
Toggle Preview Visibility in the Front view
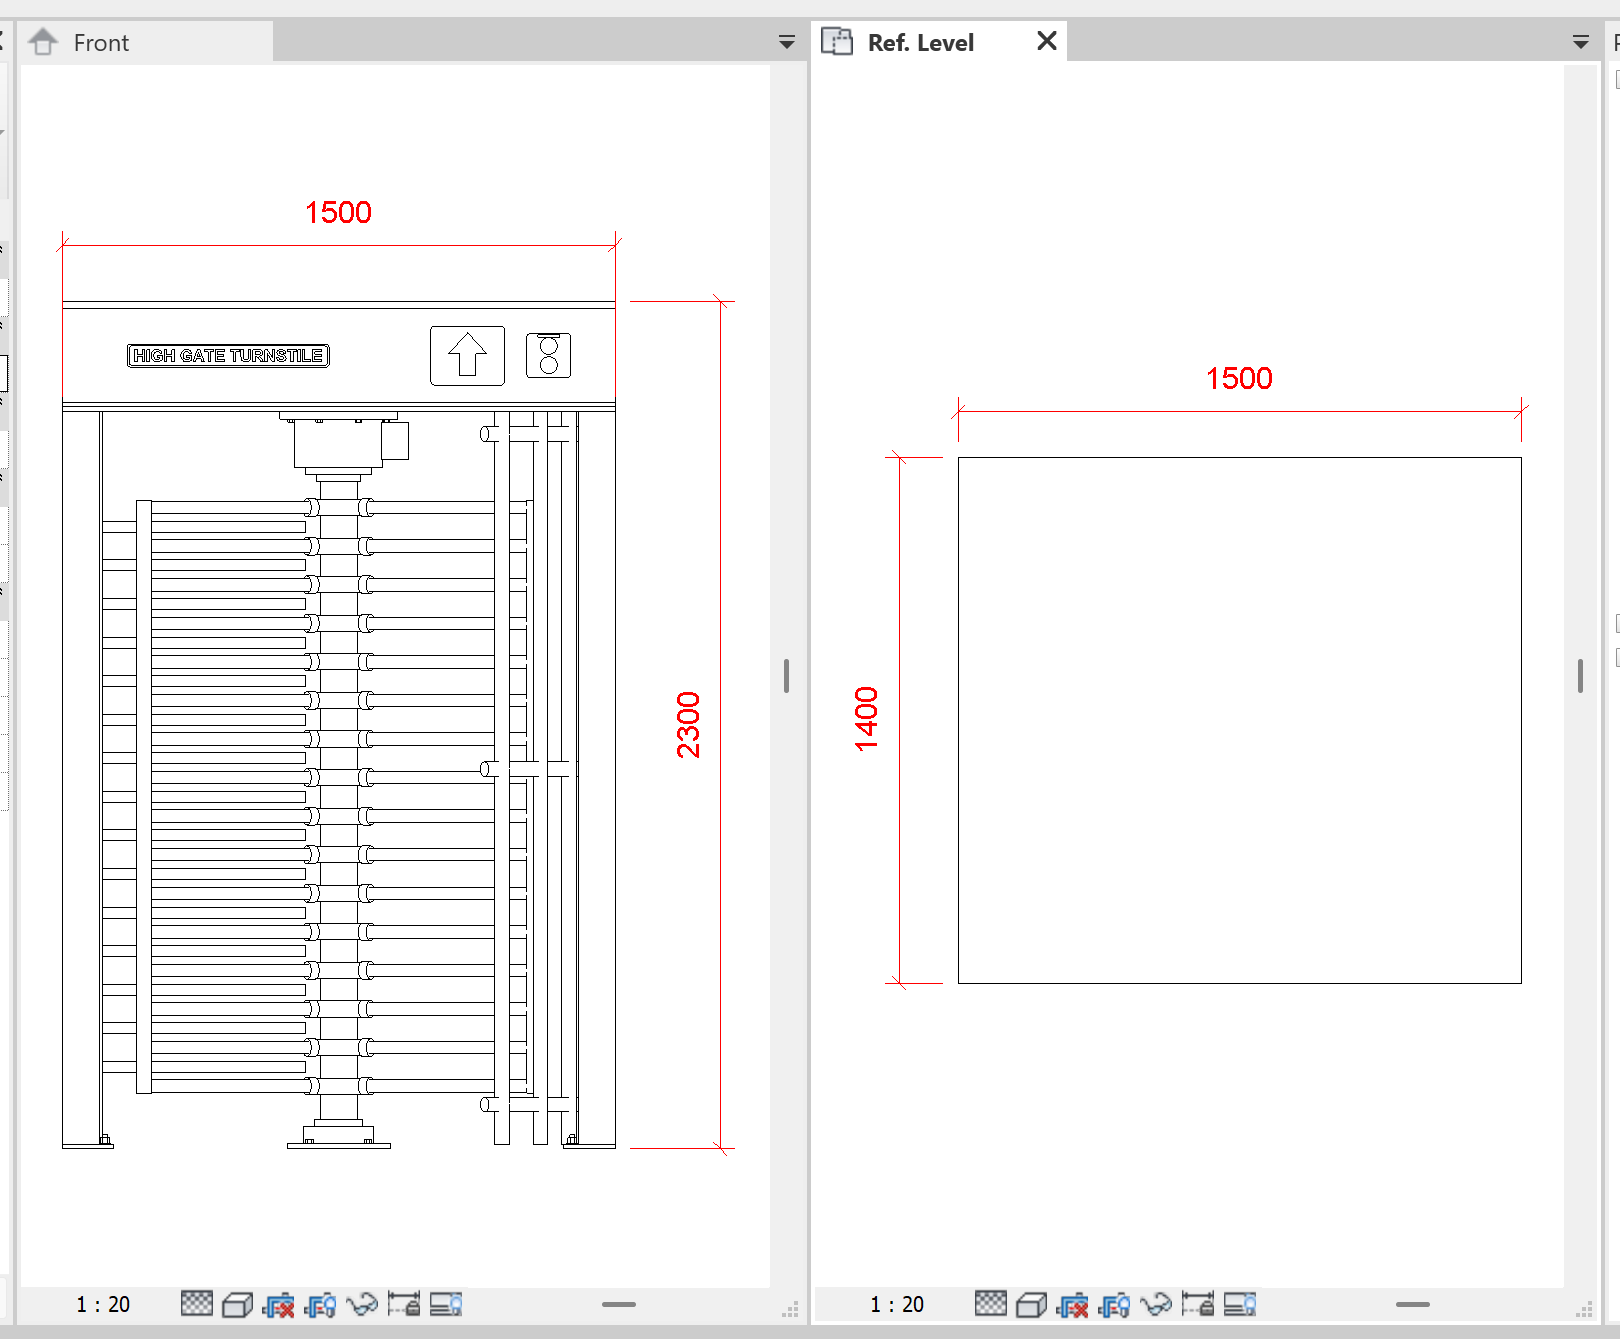click(x=446, y=1304)
